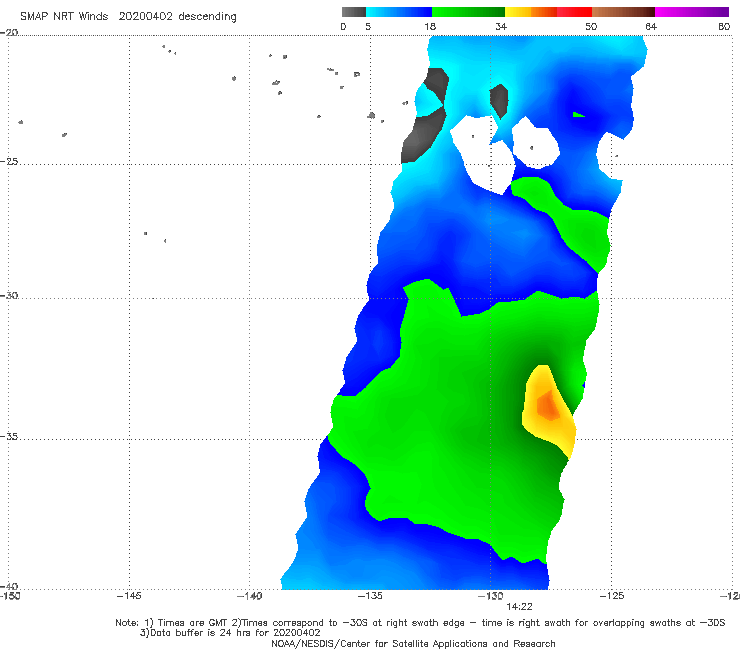Click the orange peak wind area on the map

(x=548, y=405)
